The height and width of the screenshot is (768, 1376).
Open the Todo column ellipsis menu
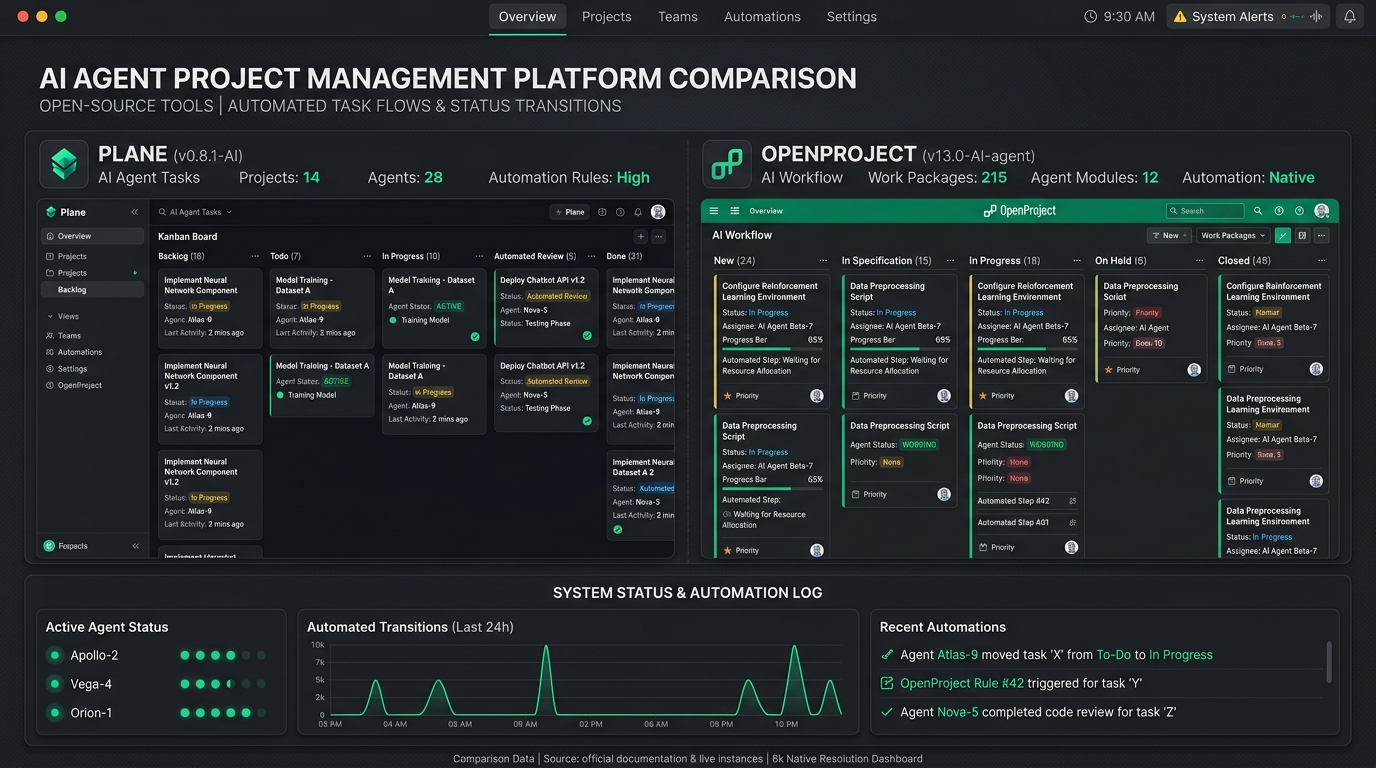tap(367, 257)
